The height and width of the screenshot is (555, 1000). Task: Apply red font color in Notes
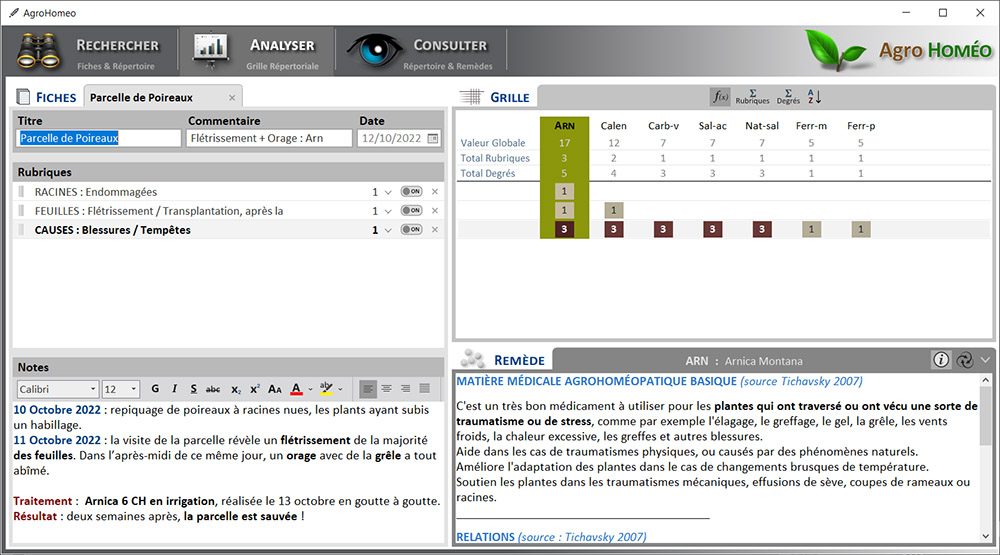coord(297,388)
